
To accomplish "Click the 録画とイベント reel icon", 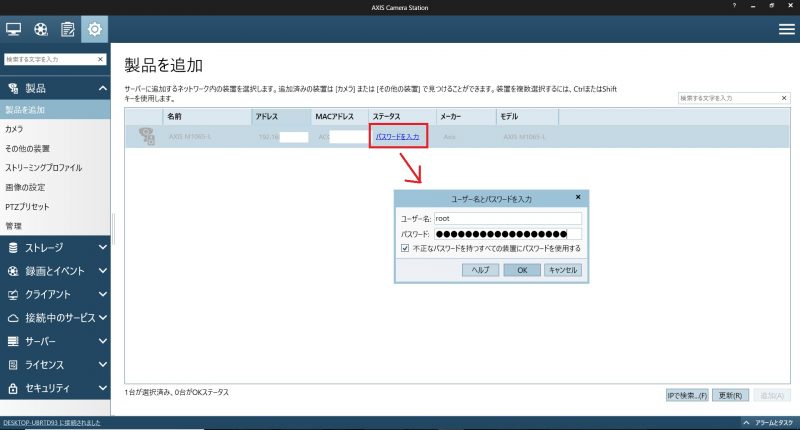I will (x=13, y=271).
